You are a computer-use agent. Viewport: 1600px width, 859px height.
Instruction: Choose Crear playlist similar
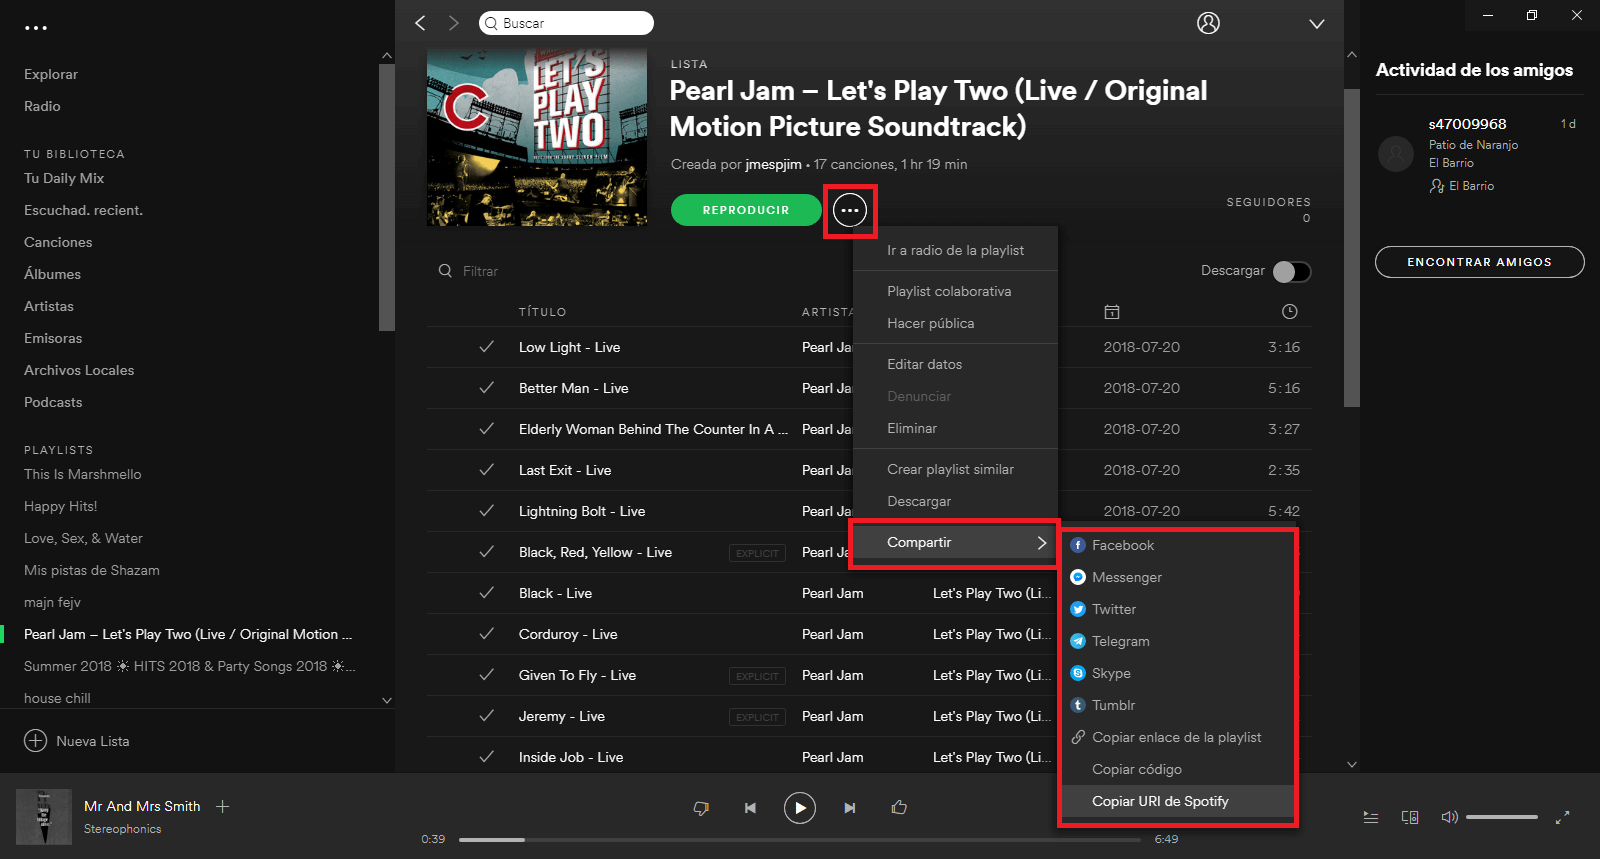pyautogui.click(x=955, y=469)
